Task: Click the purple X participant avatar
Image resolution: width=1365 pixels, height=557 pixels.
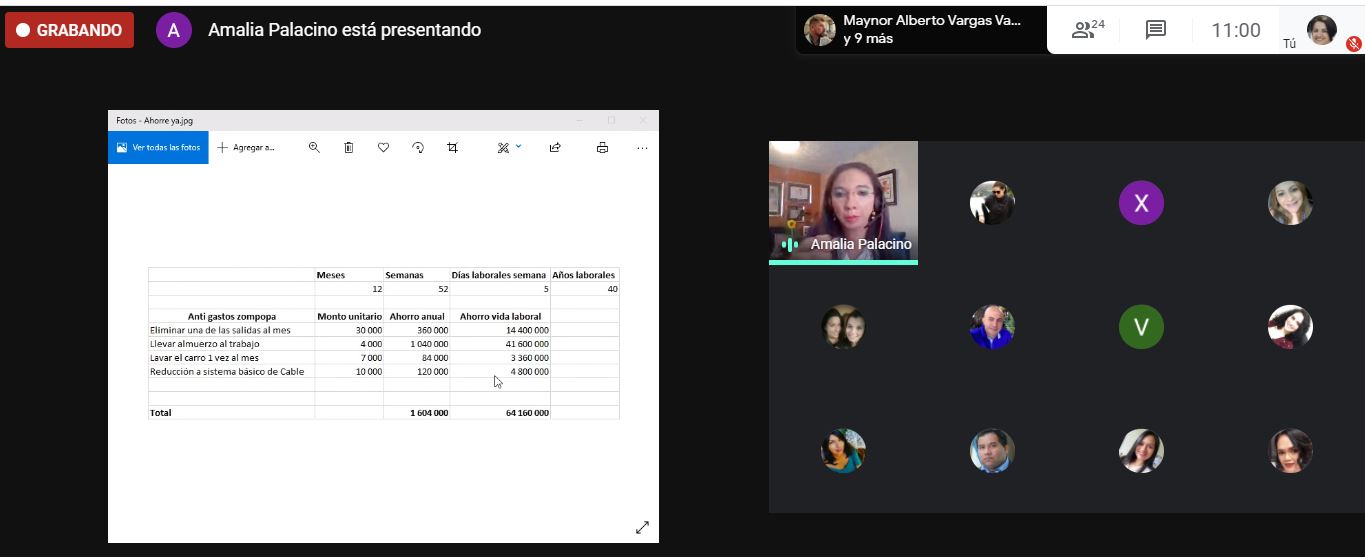Action: coord(1141,203)
